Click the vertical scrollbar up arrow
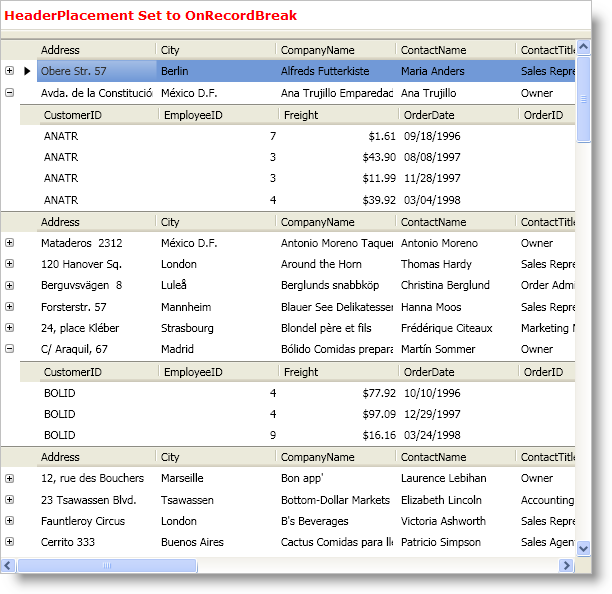This screenshot has width=612, height=594. [x=584, y=47]
